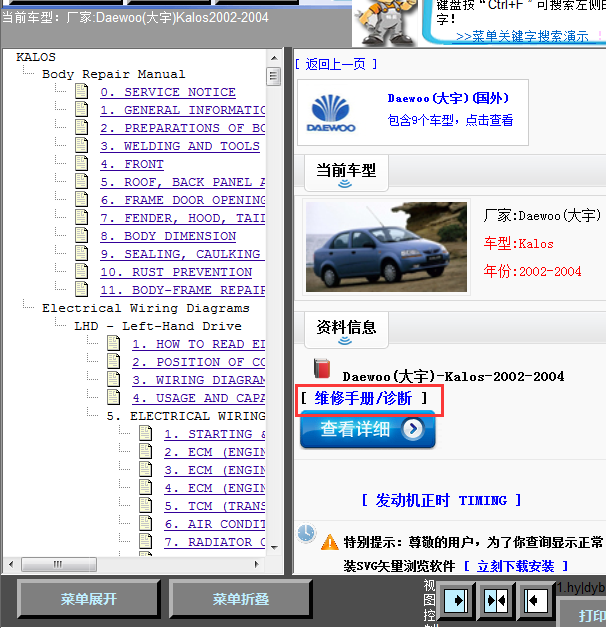Click 立刻下载安装 SVG viewer link
Image resolution: width=606 pixels, height=628 pixels.
tap(516, 566)
